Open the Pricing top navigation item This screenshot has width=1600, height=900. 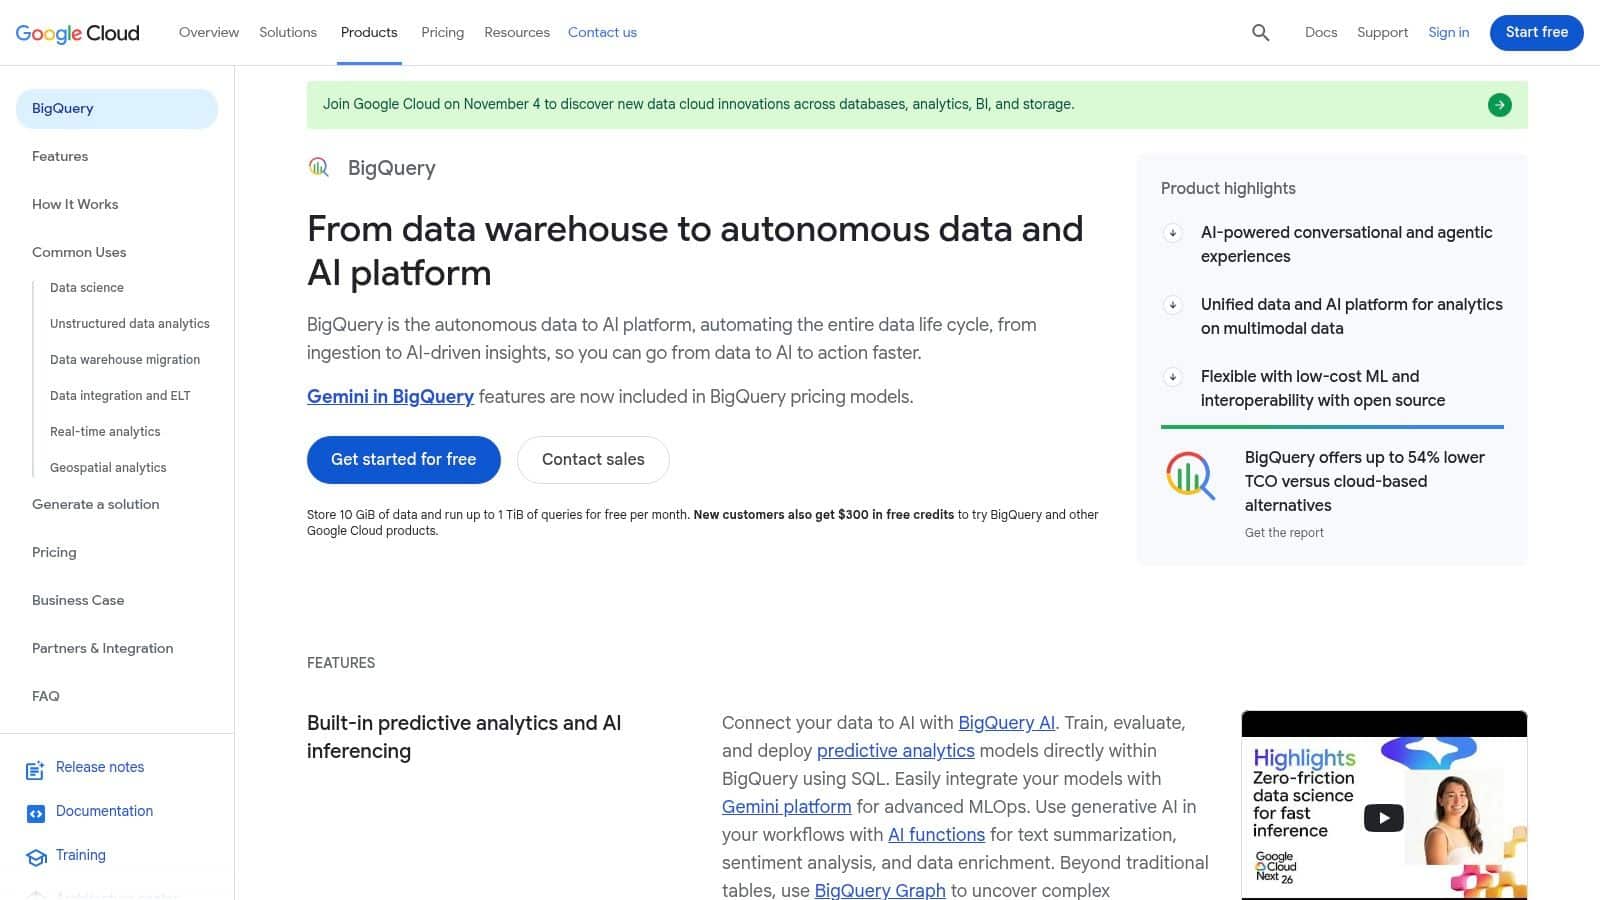point(442,32)
